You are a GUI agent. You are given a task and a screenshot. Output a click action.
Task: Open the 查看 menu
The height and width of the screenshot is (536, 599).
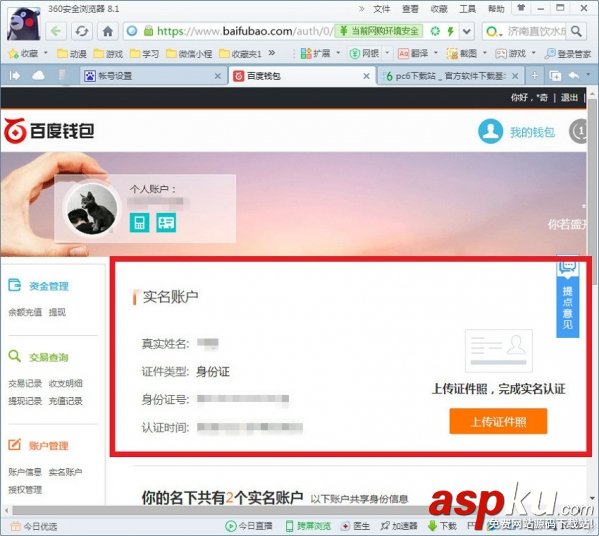[x=410, y=9]
